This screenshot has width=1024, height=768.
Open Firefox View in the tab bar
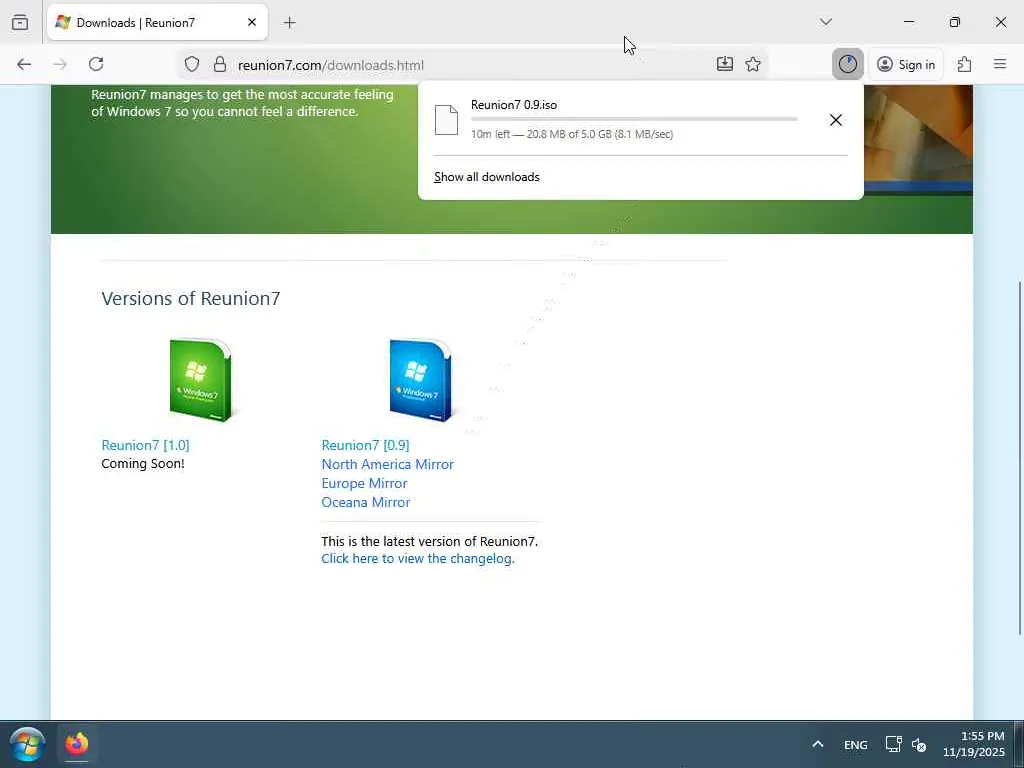[x=20, y=22]
